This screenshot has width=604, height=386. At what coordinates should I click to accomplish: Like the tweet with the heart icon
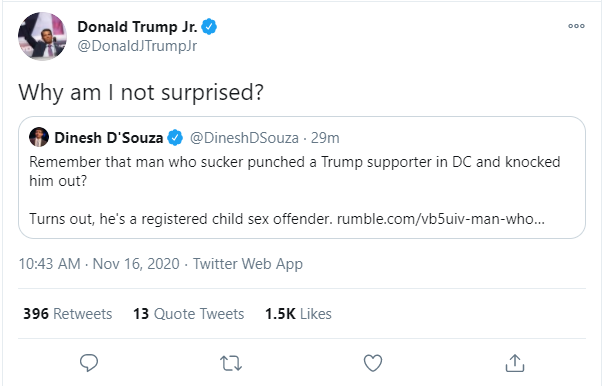tap(373, 363)
